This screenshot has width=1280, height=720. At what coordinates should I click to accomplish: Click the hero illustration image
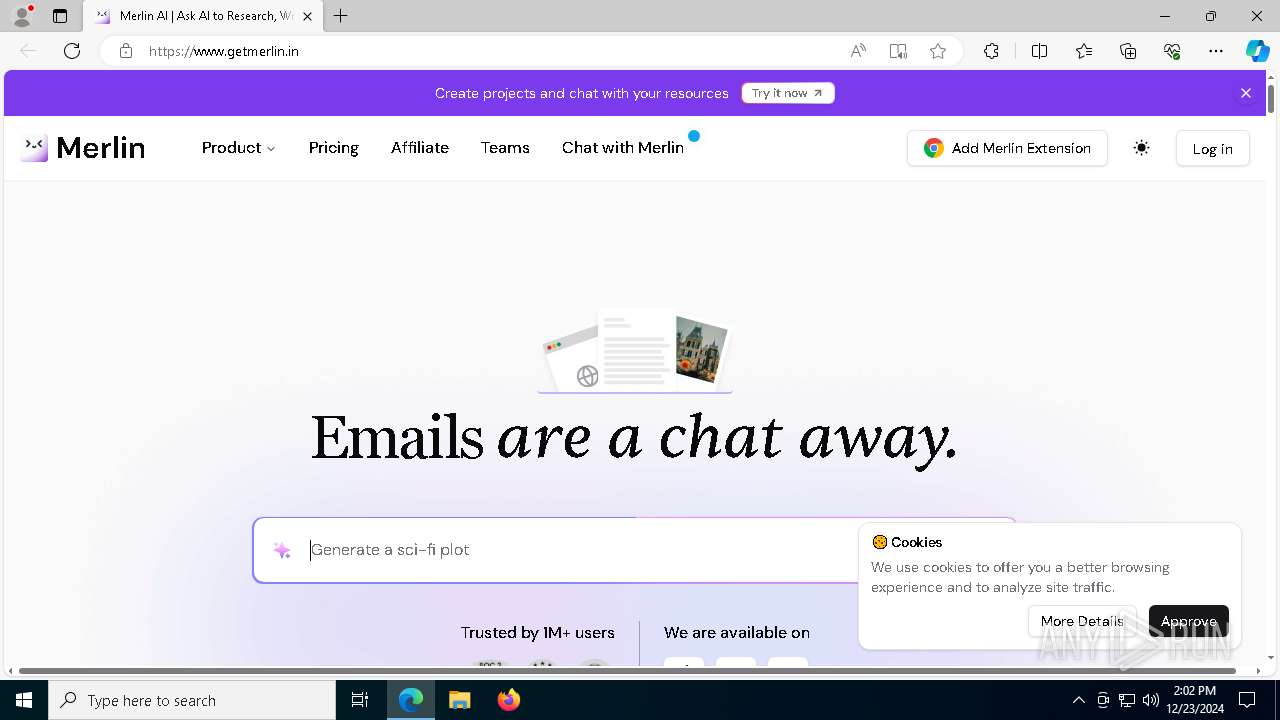pos(635,350)
